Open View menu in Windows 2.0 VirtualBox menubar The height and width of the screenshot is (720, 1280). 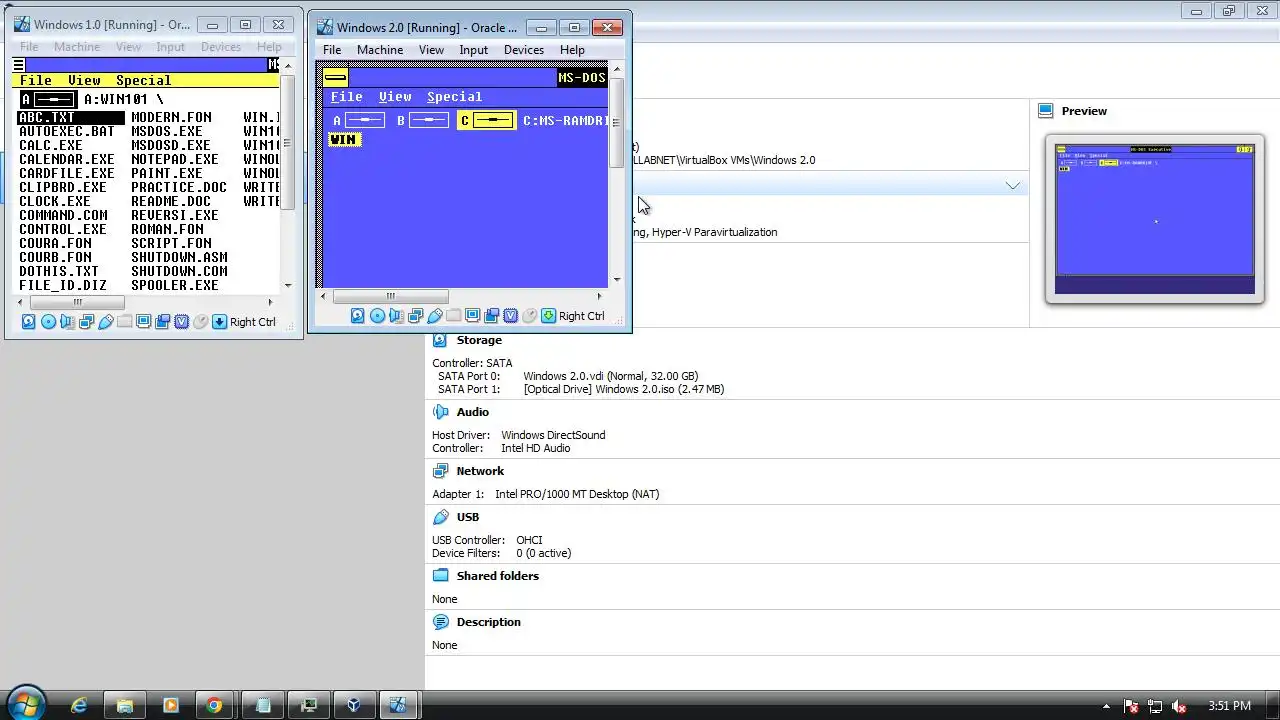[431, 50]
